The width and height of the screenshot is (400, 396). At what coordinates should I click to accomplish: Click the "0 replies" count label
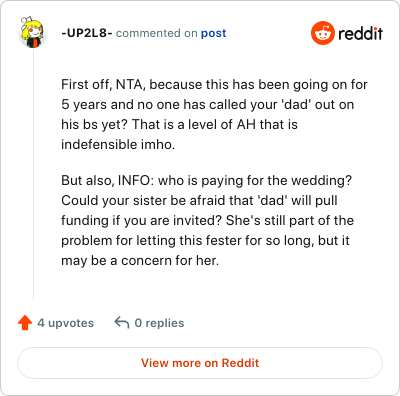coord(159,323)
